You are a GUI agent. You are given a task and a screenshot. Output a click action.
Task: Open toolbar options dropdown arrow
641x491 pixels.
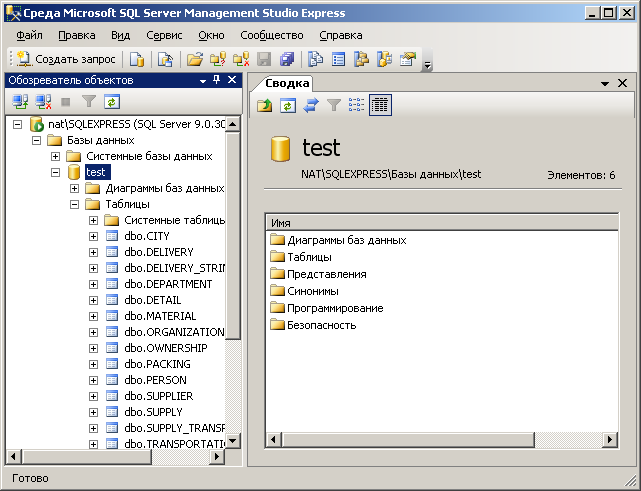tap(427, 65)
